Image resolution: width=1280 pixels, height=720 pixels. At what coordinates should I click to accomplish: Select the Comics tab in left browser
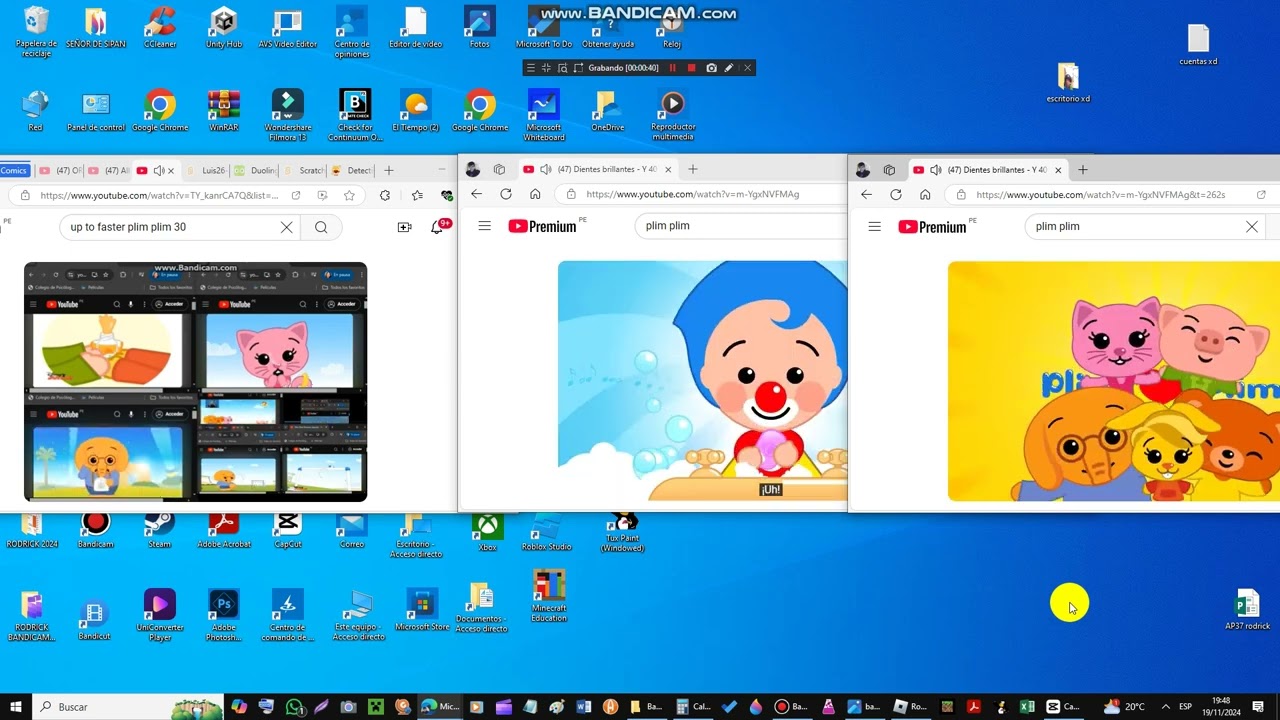tap(15, 171)
